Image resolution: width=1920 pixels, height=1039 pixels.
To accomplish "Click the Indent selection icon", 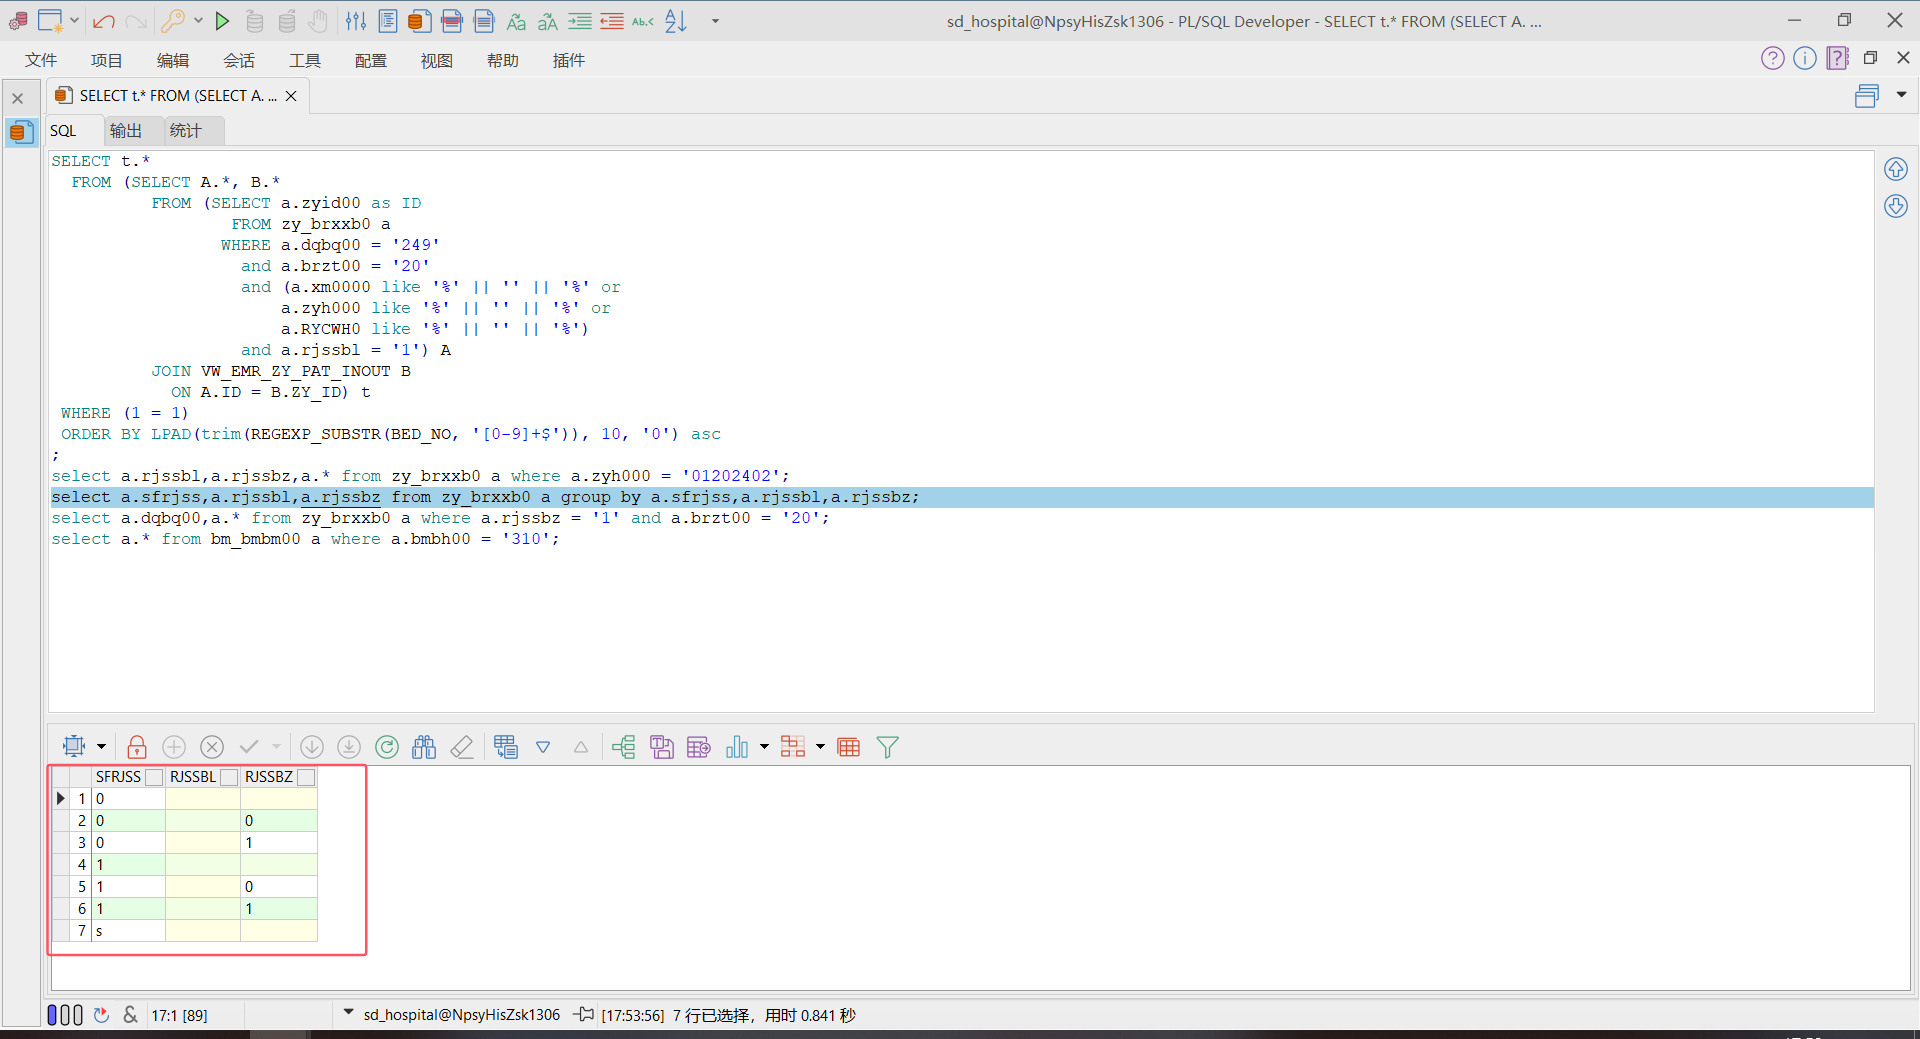I will click(x=580, y=21).
